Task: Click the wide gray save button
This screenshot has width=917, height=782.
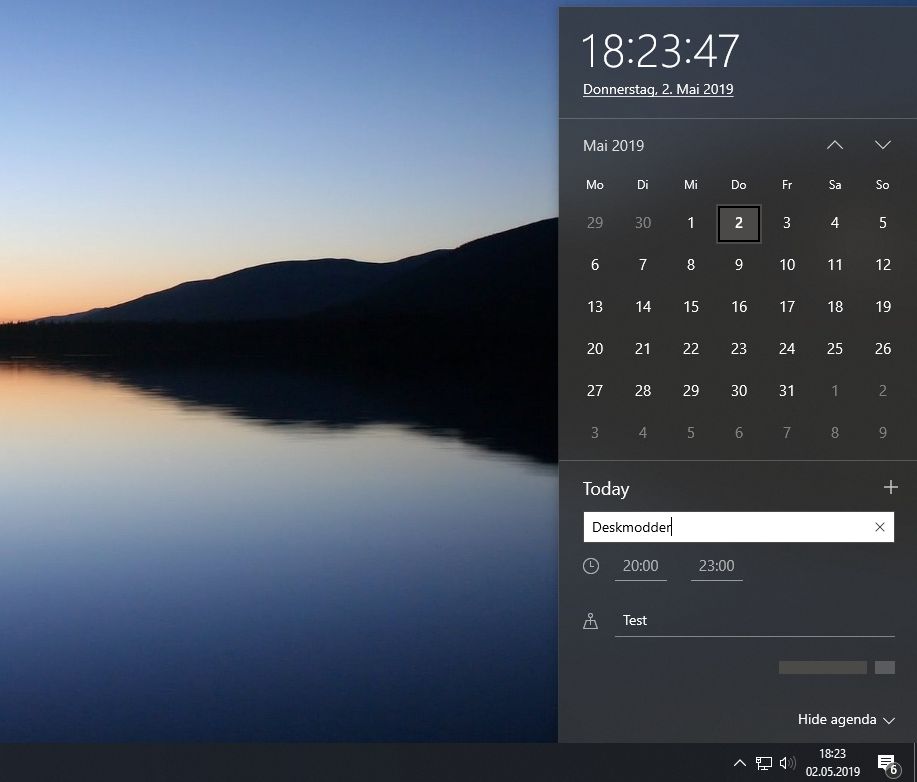Action: pos(823,667)
